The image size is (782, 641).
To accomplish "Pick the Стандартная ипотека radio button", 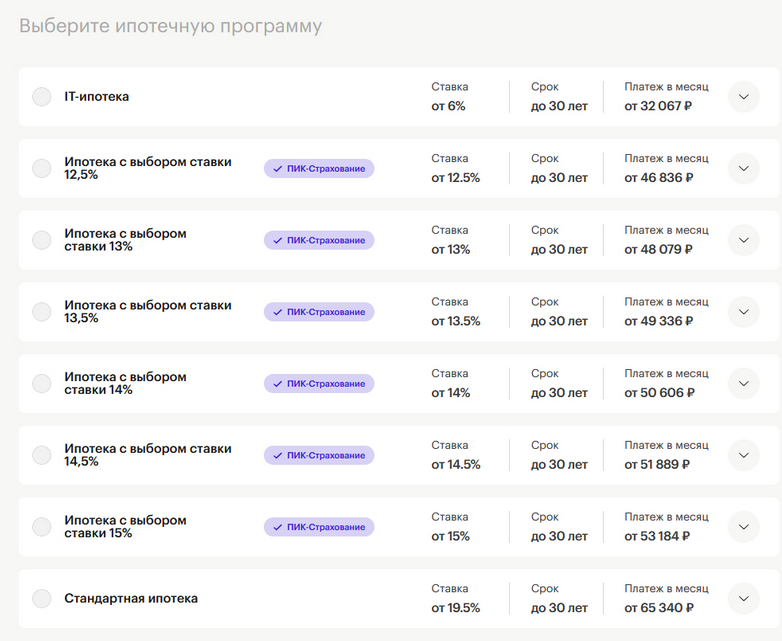I will pos(42,599).
